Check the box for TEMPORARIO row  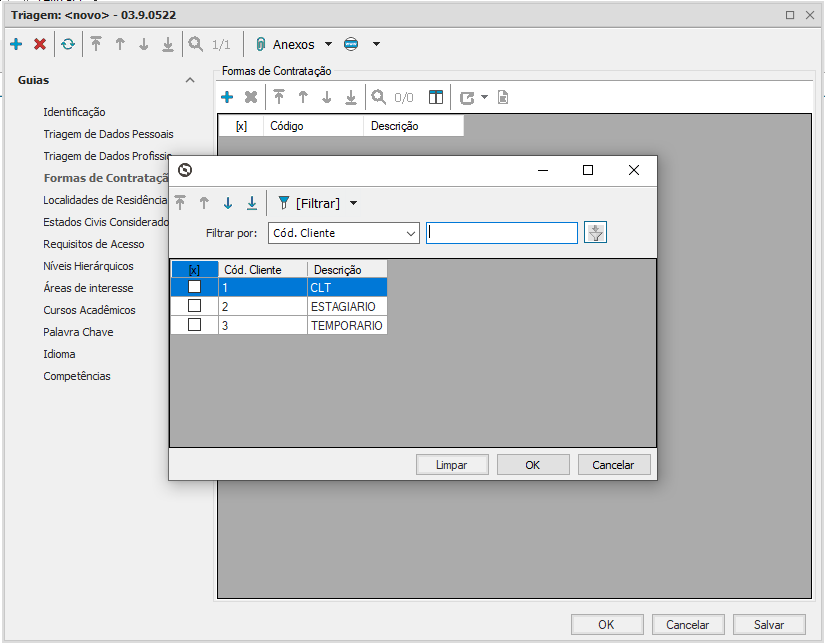pyautogui.click(x=194, y=325)
